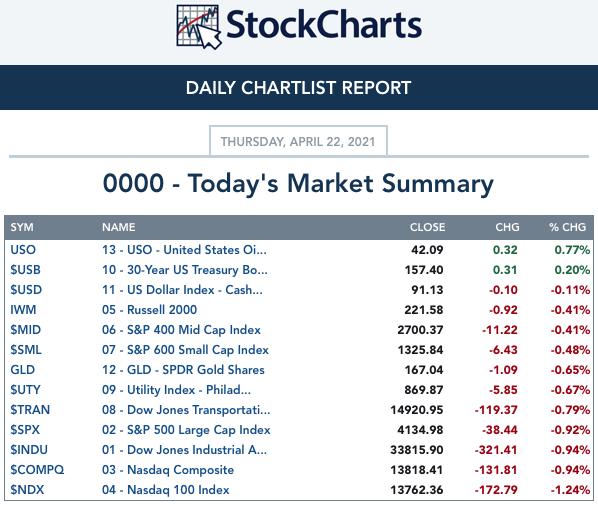Open 13 - USO United States Oil chart

(184, 250)
